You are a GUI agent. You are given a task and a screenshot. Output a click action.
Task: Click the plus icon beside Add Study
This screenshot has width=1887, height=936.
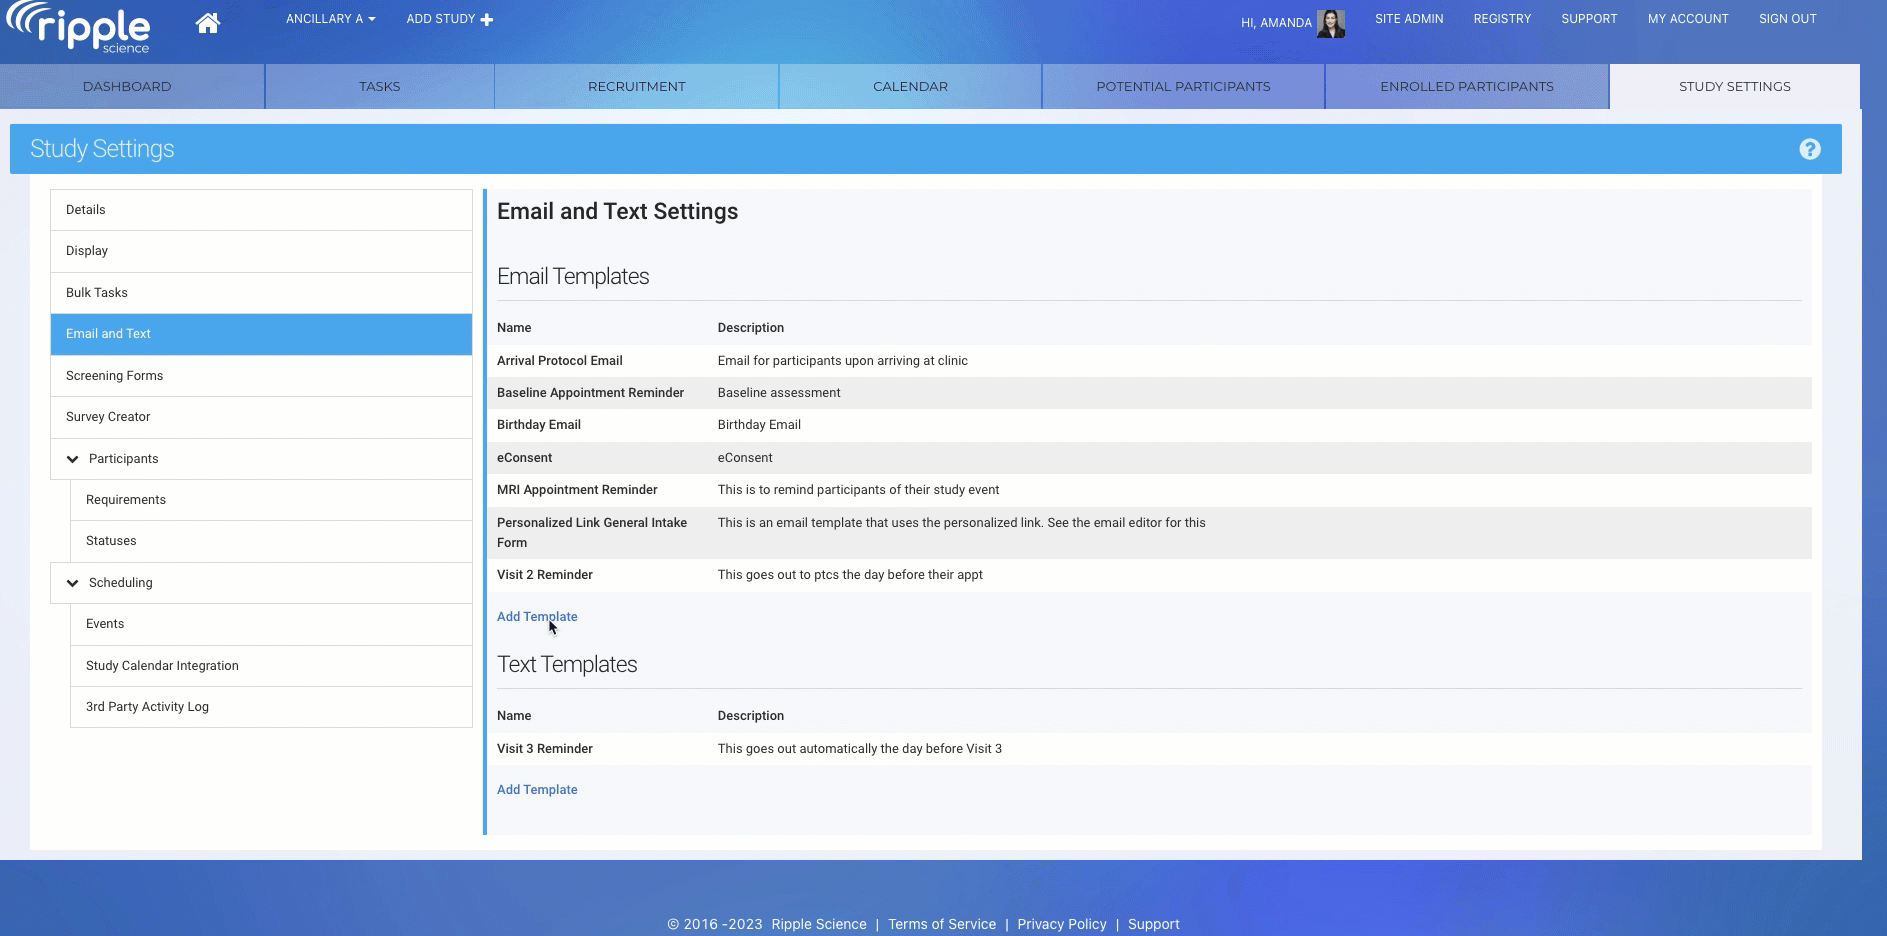click(487, 20)
